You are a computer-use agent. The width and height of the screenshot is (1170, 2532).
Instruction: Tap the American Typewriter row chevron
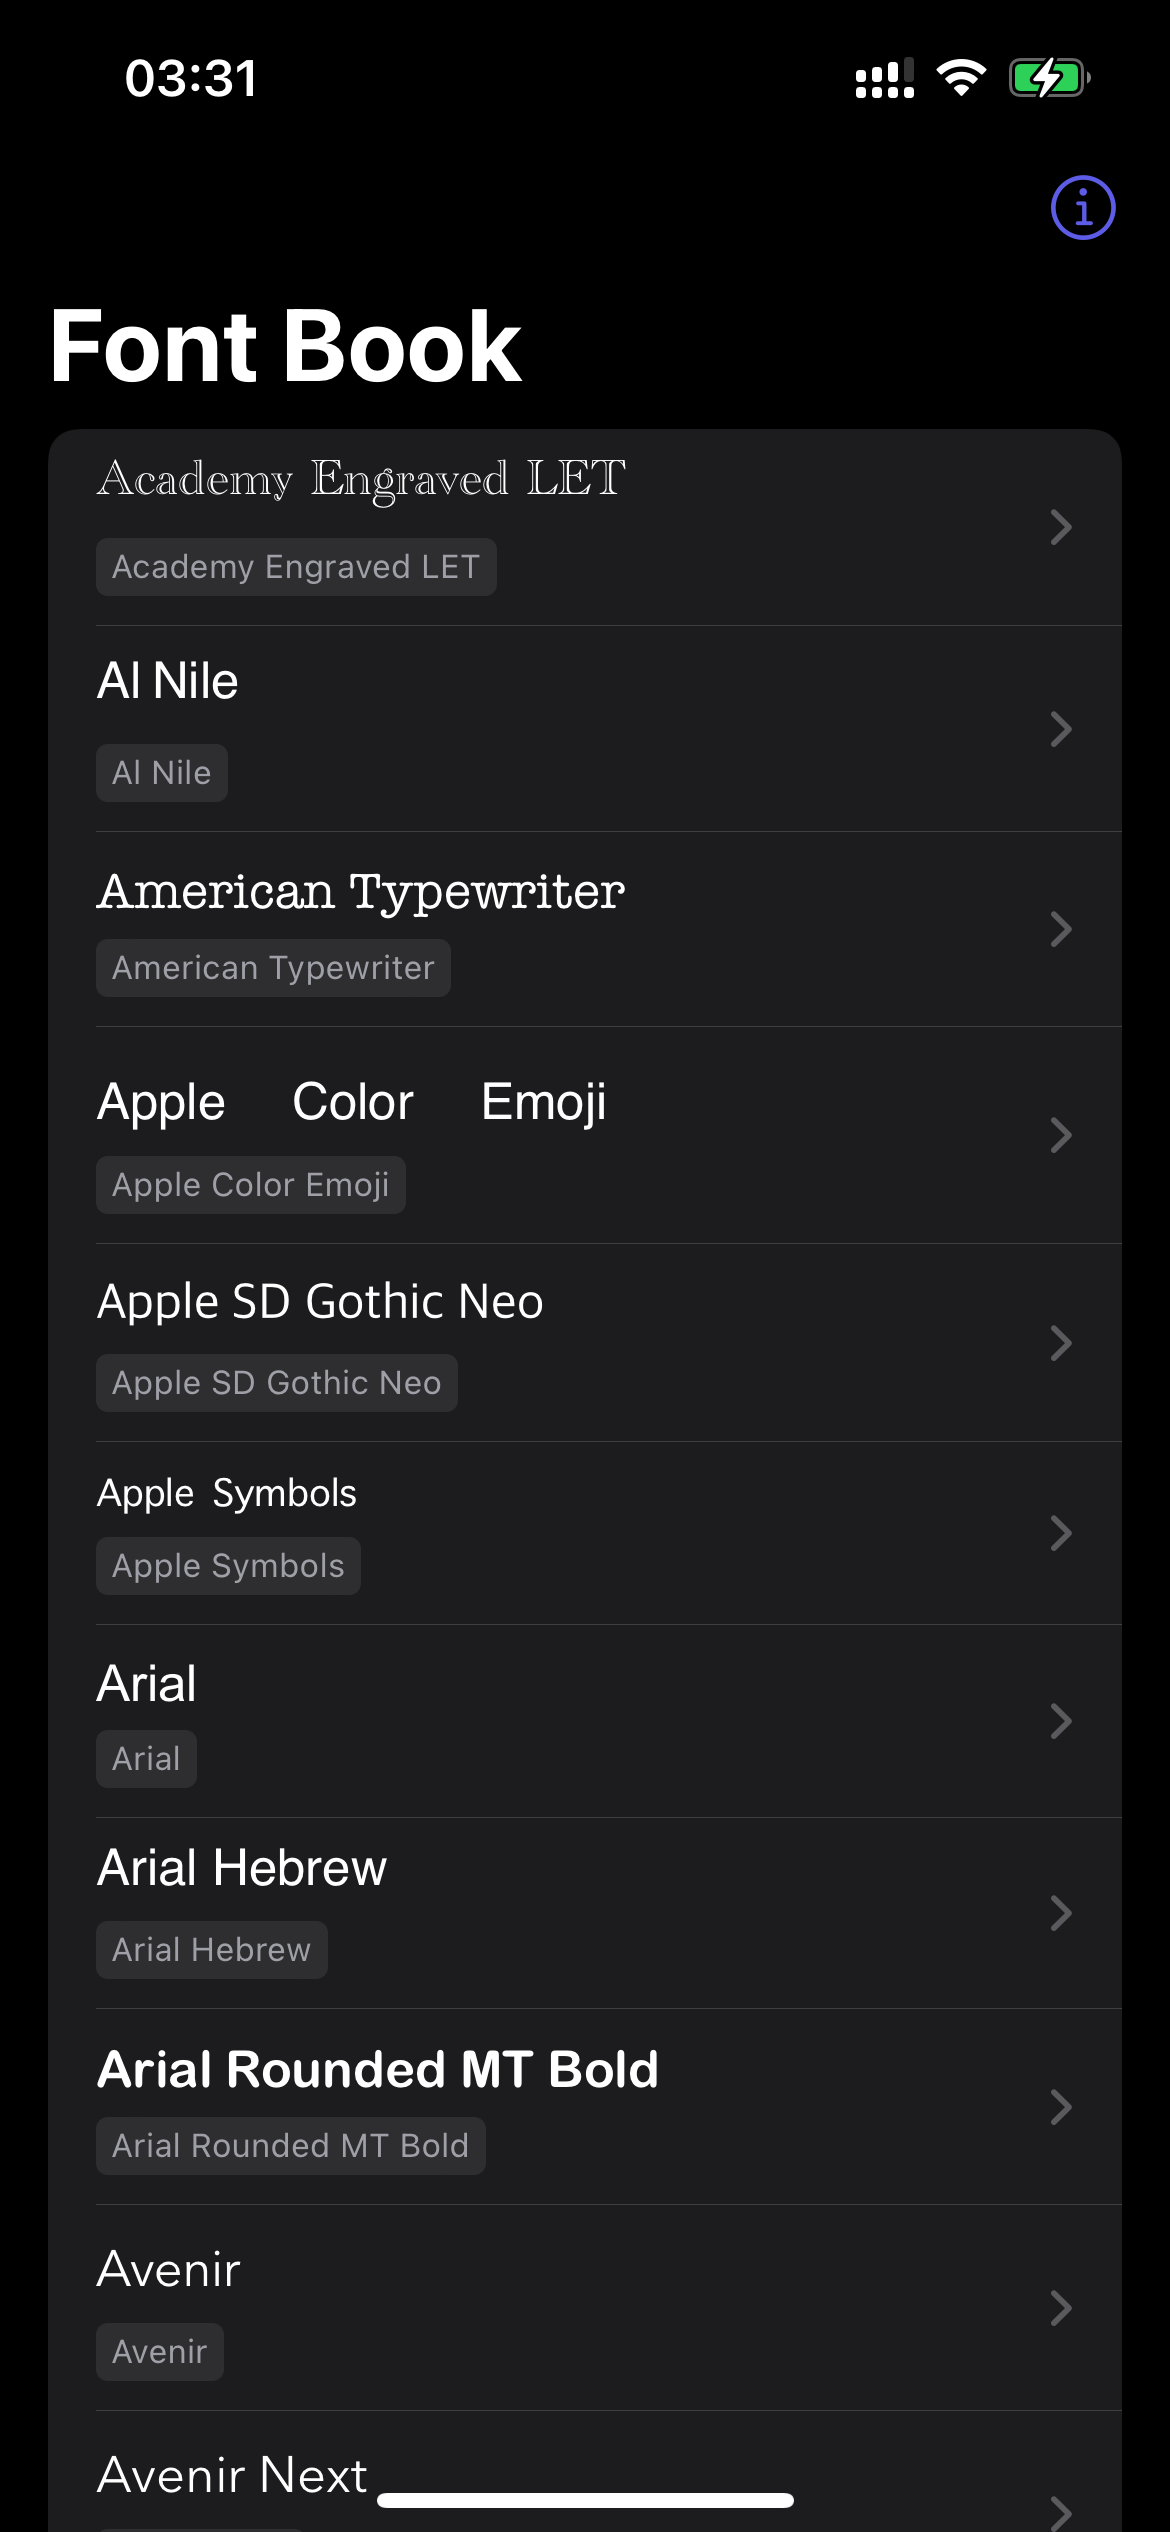pos(1061,929)
